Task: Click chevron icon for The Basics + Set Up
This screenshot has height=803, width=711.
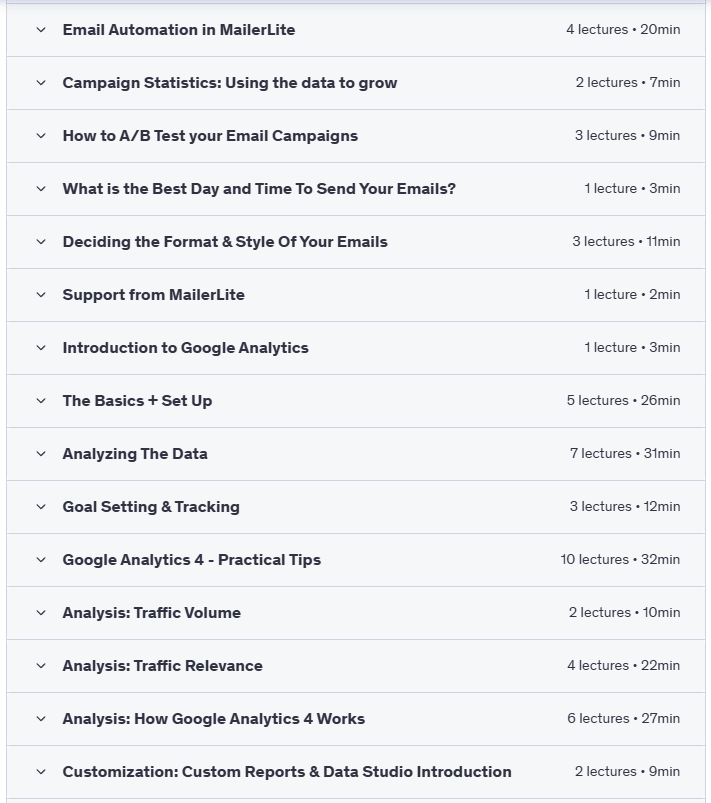Action: coord(41,401)
